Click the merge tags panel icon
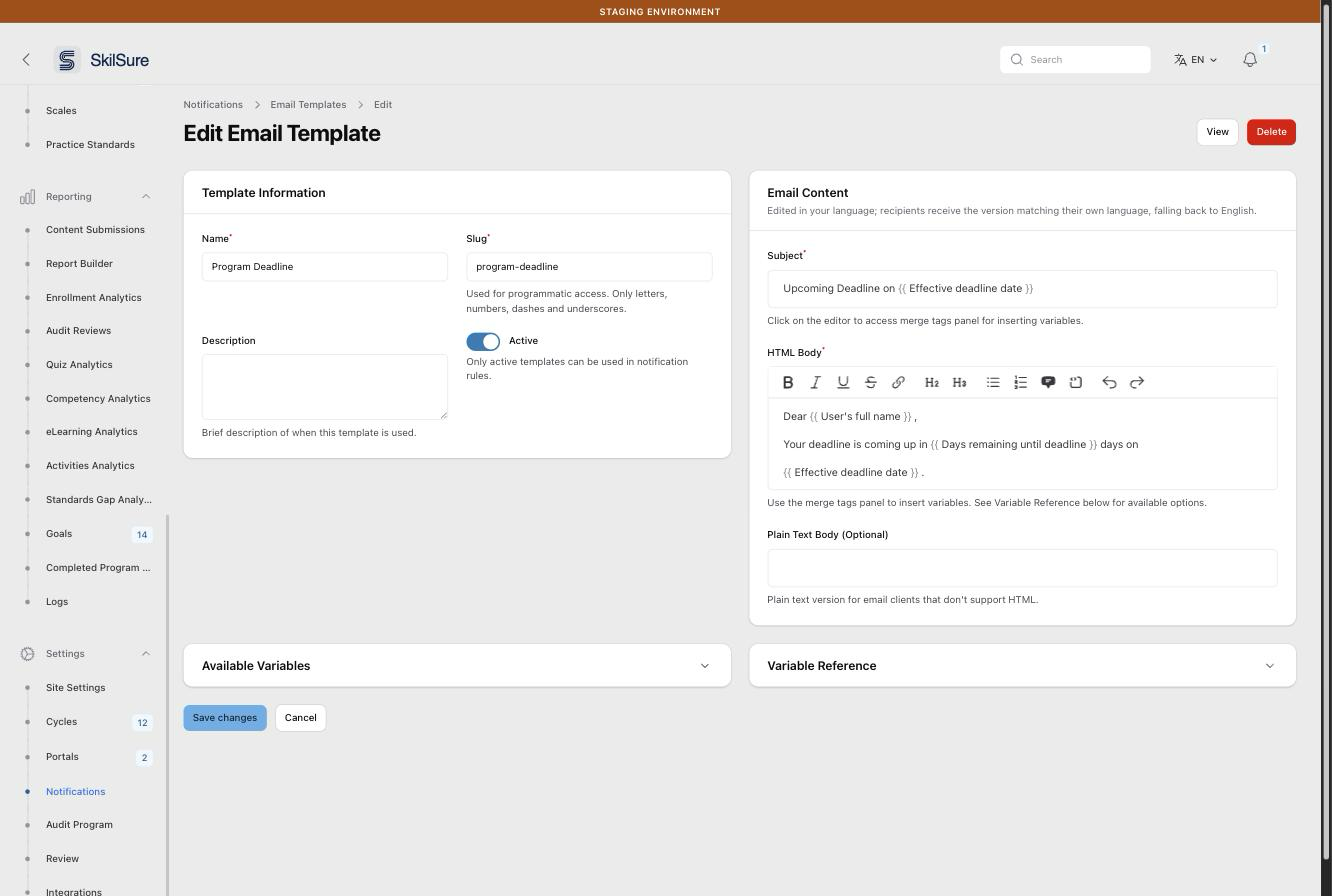This screenshot has width=1332, height=896. click(1076, 382)
